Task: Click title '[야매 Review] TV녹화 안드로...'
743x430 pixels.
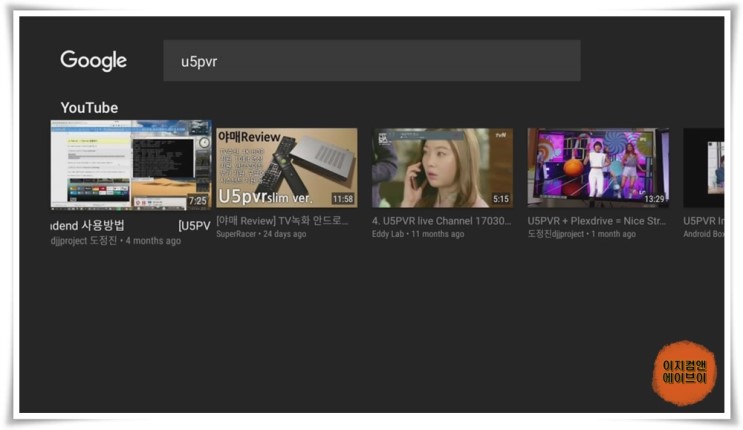Action: 282,221
